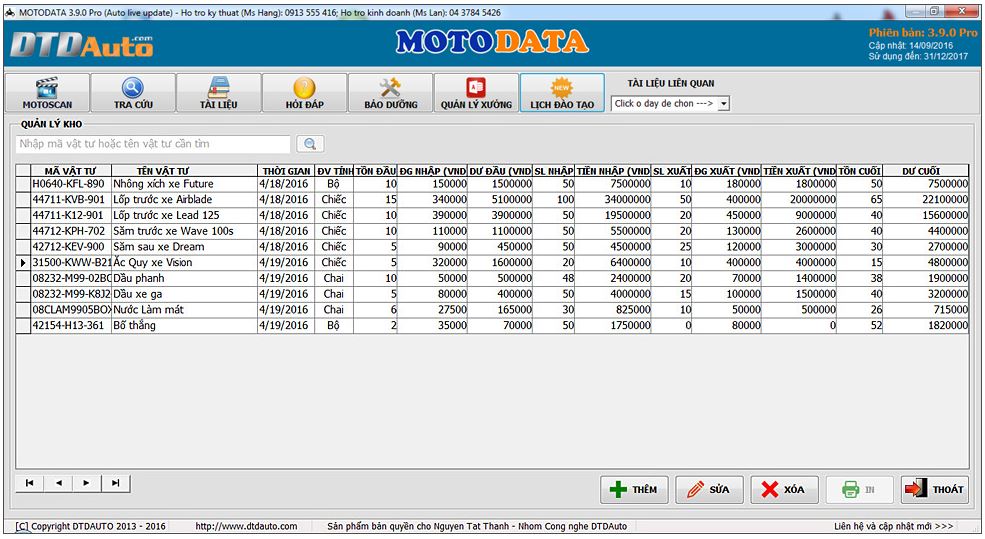Select the 'Dầu phanh' cell

coord(184,278)
